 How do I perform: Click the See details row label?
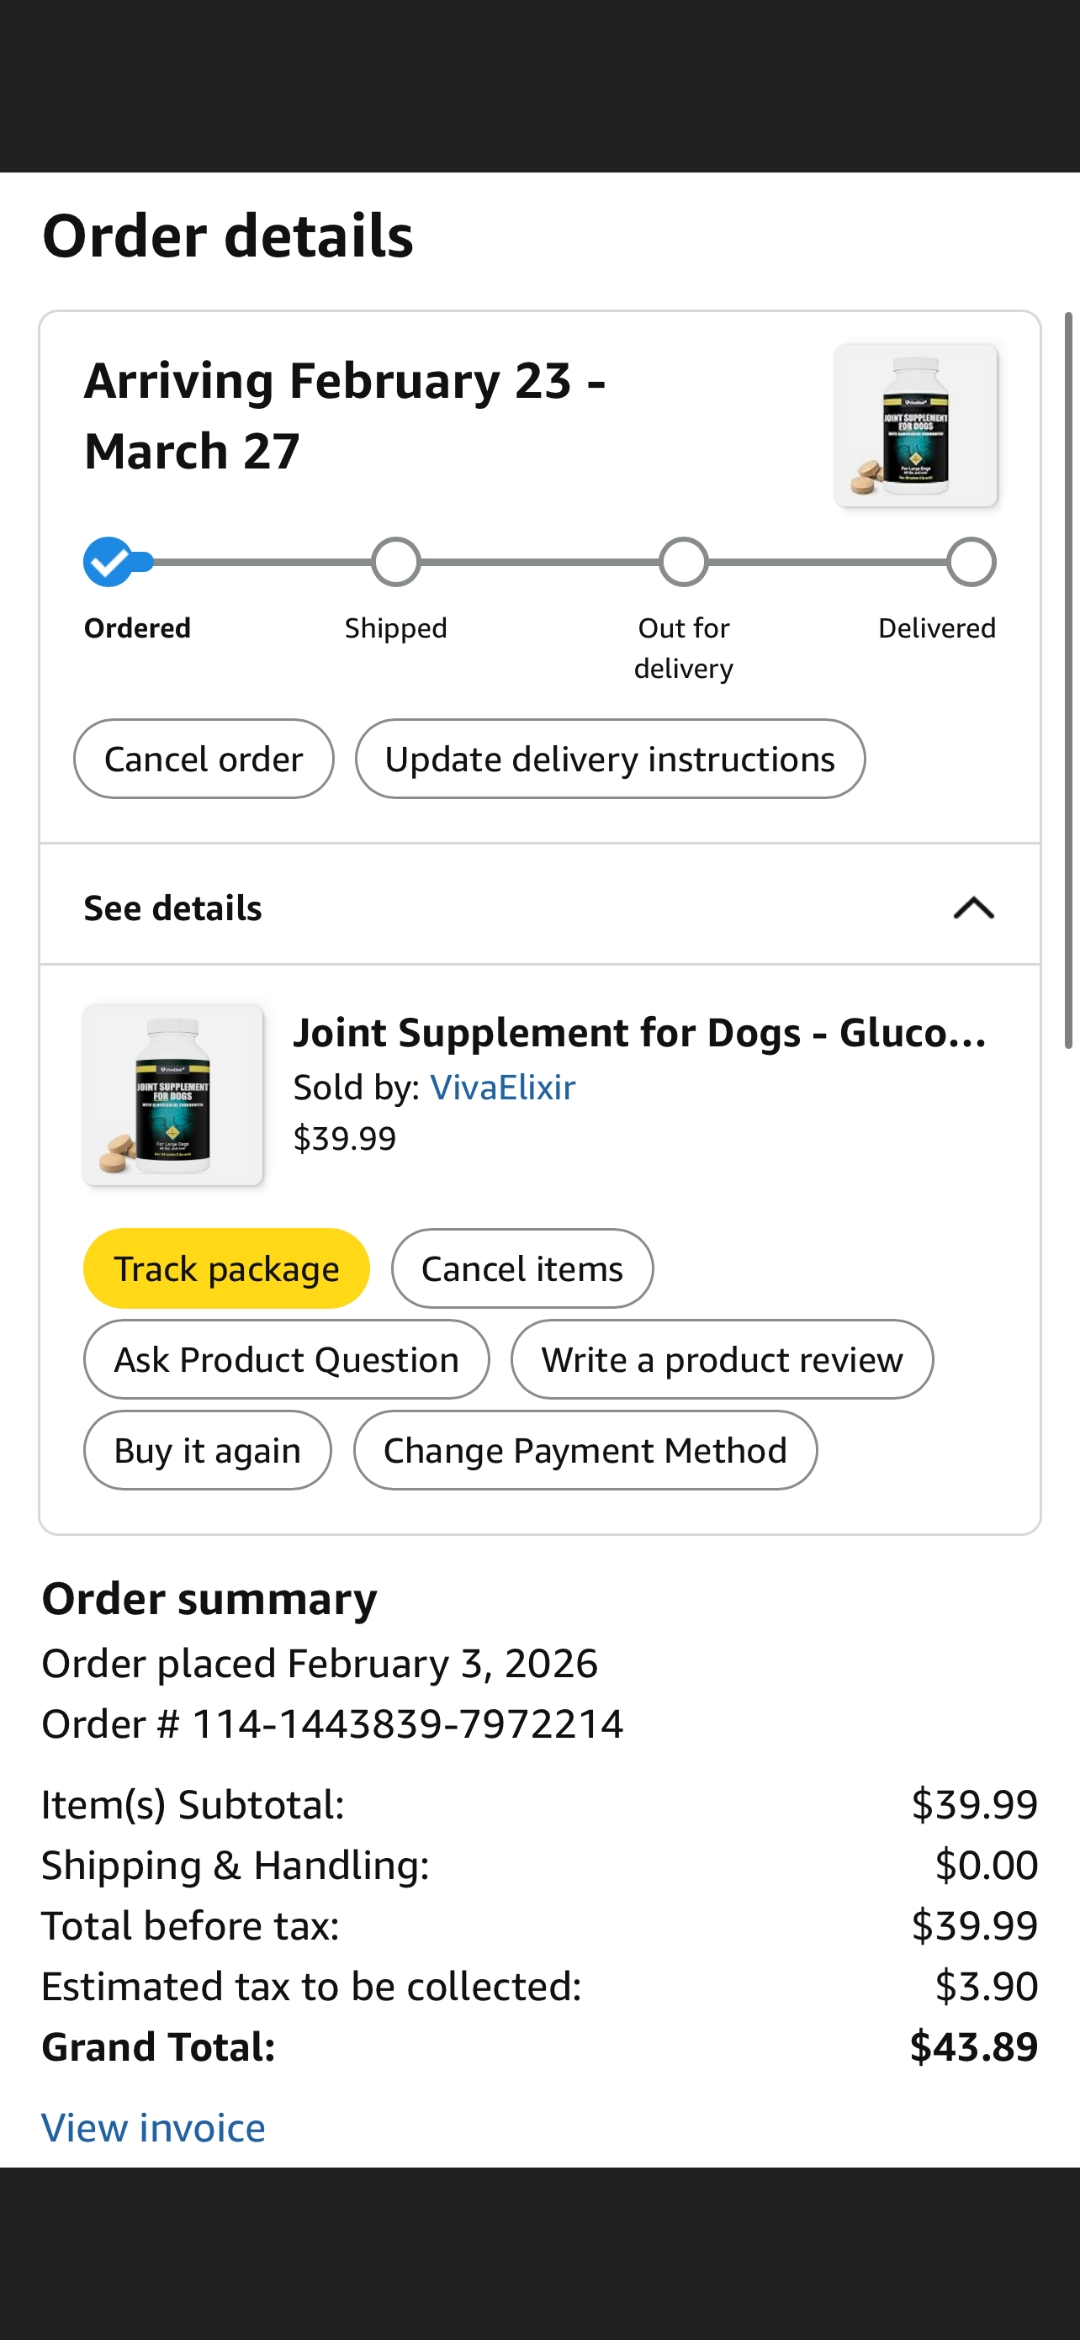click(173, 908)
